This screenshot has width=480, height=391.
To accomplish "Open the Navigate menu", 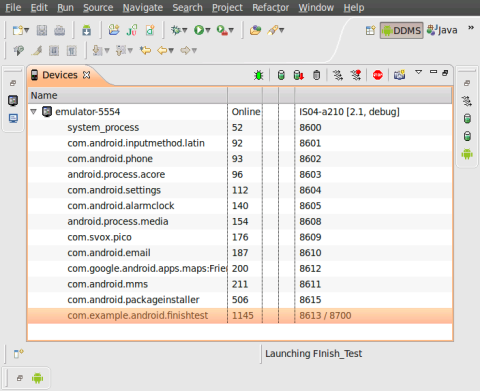I will pyautogui.click(x=143, y=7).
